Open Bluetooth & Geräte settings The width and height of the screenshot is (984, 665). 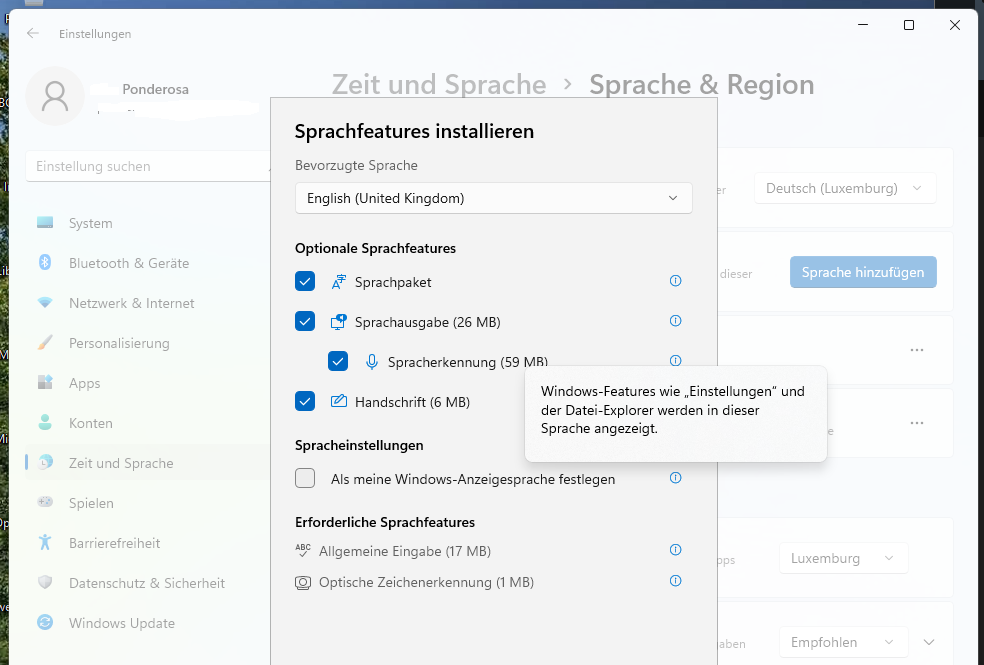128,263
